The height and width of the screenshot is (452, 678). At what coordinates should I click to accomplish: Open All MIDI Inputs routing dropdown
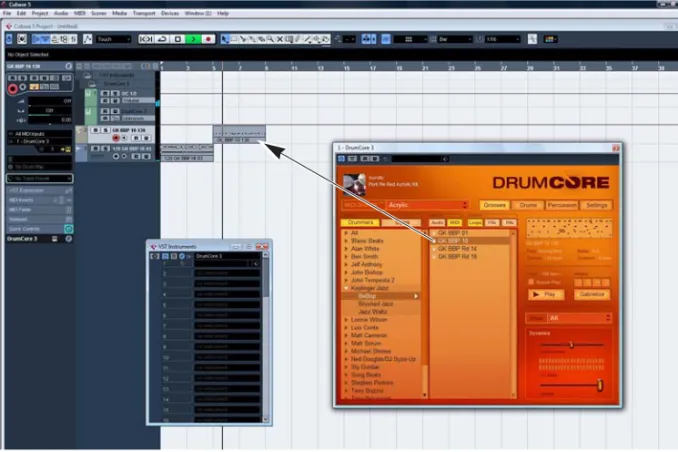coord(39,134)
